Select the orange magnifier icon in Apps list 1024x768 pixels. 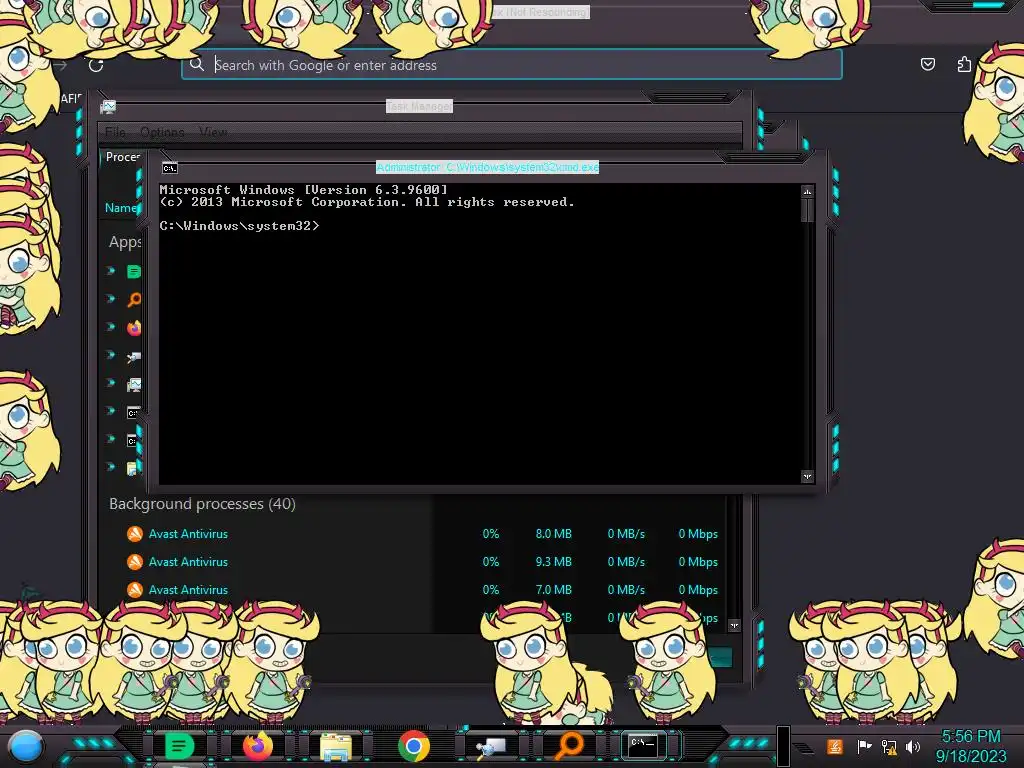(x=134, y=299)
